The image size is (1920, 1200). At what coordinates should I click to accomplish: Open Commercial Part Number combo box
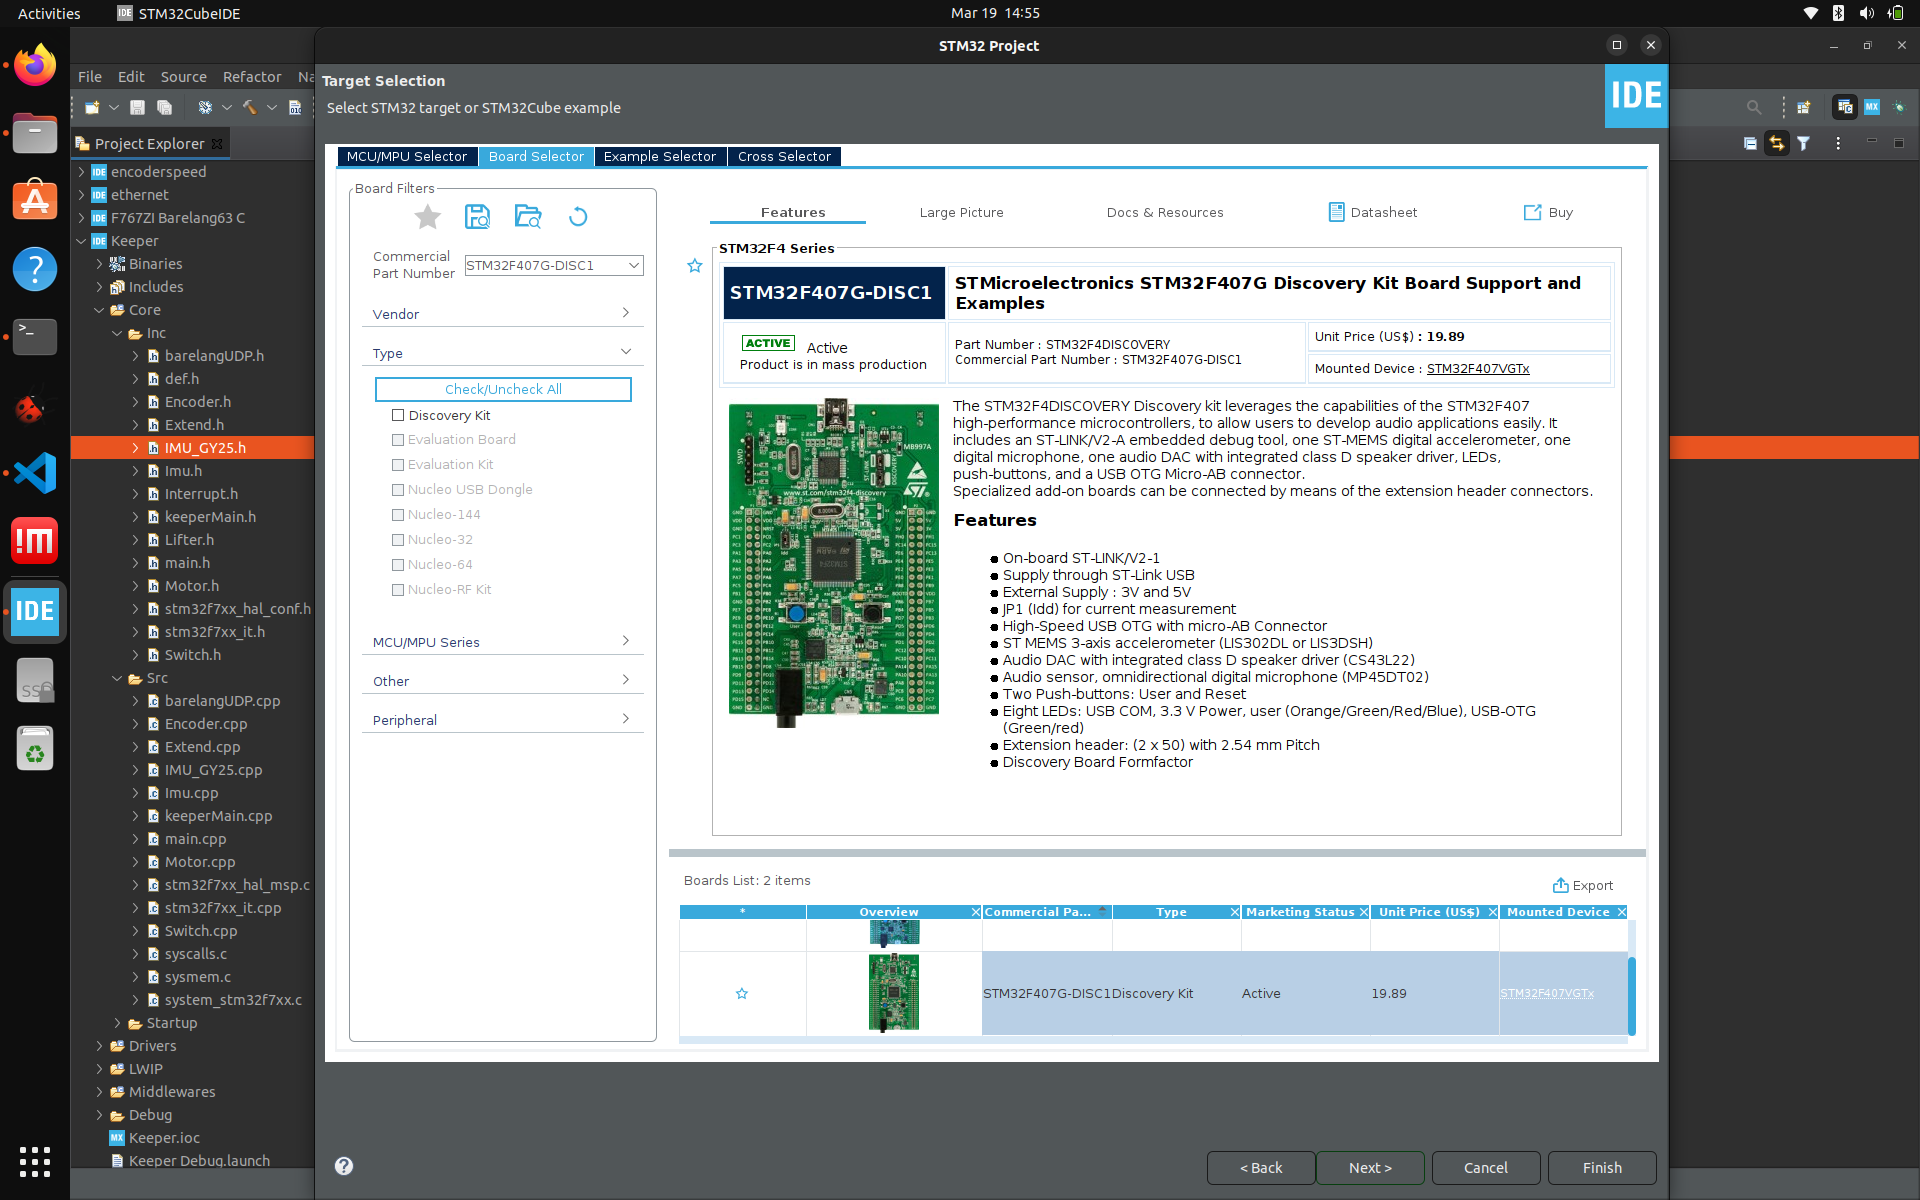coord(554,265)
